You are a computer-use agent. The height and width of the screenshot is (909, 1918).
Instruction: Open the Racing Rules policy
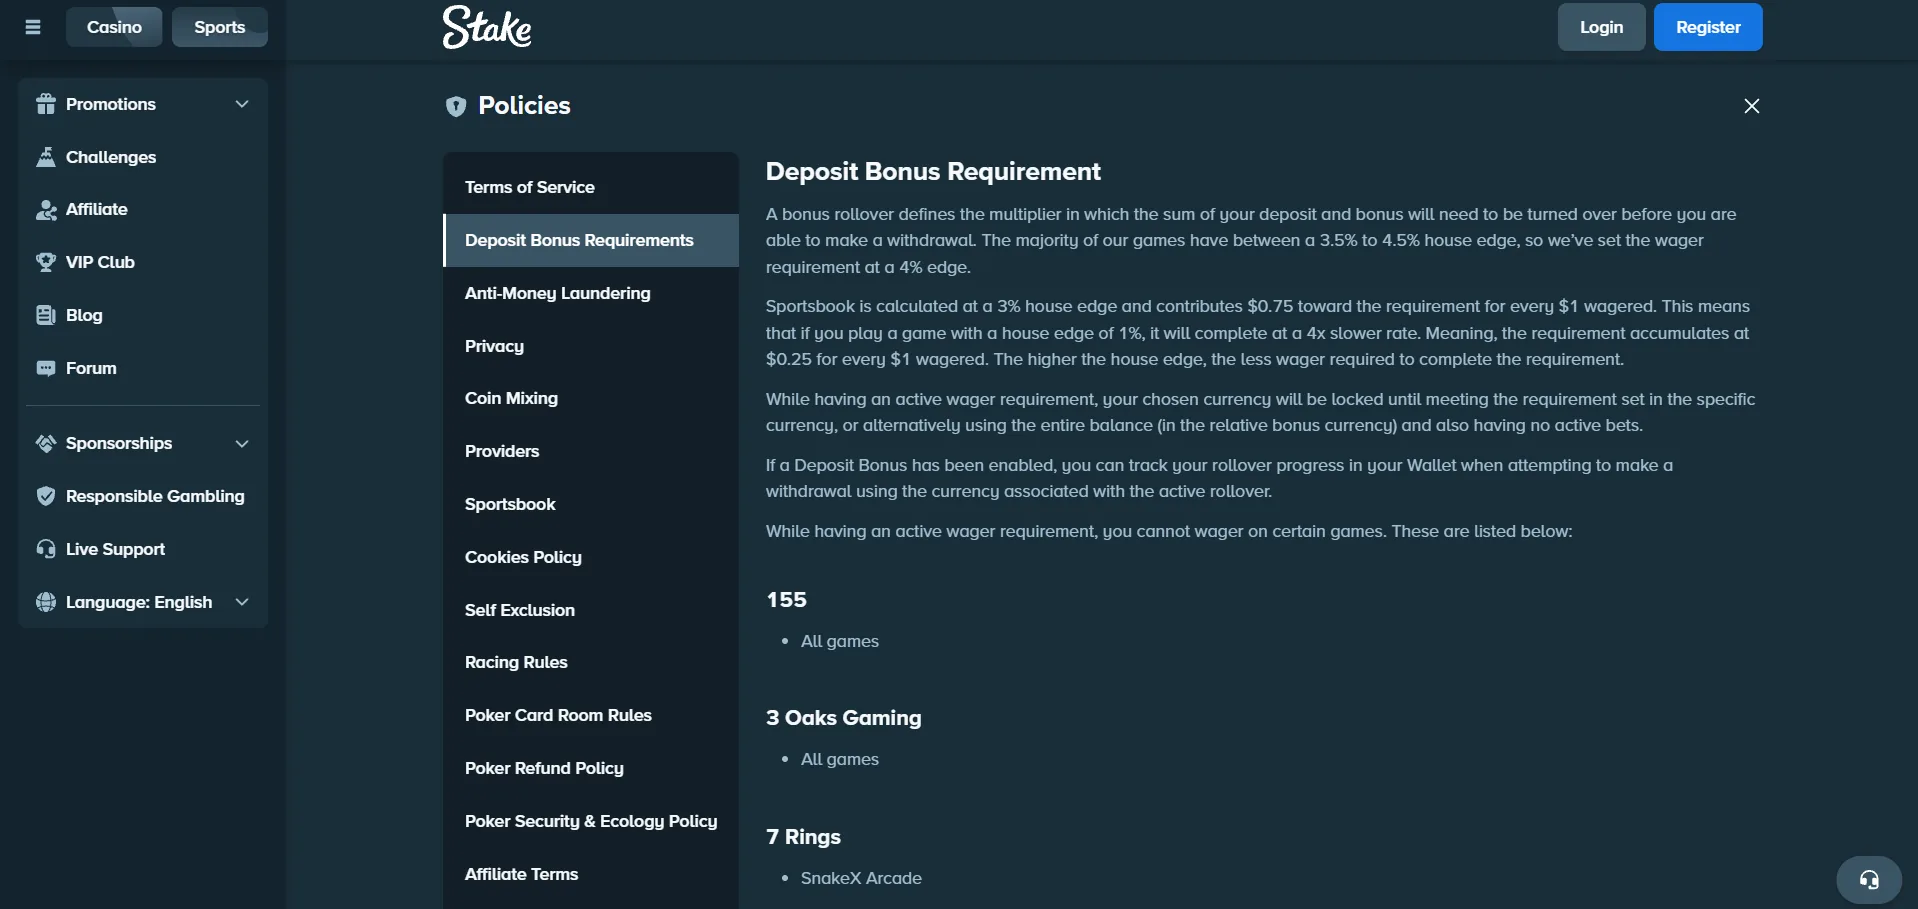click(x=591, y=662)
